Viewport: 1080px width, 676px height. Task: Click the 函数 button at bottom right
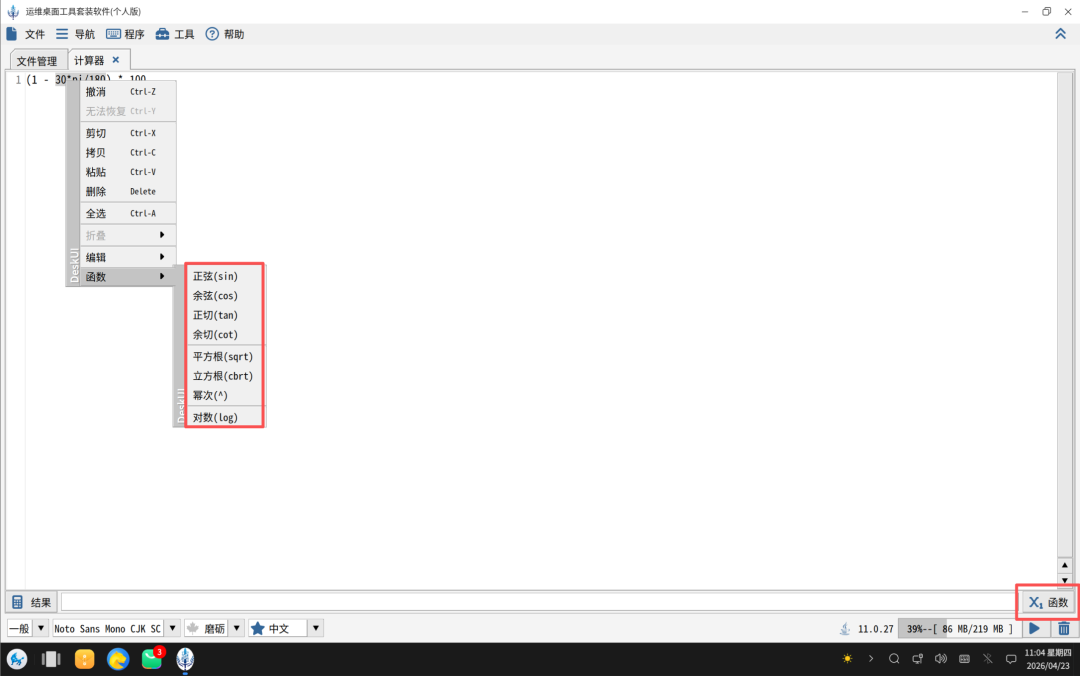point(1048,602)
